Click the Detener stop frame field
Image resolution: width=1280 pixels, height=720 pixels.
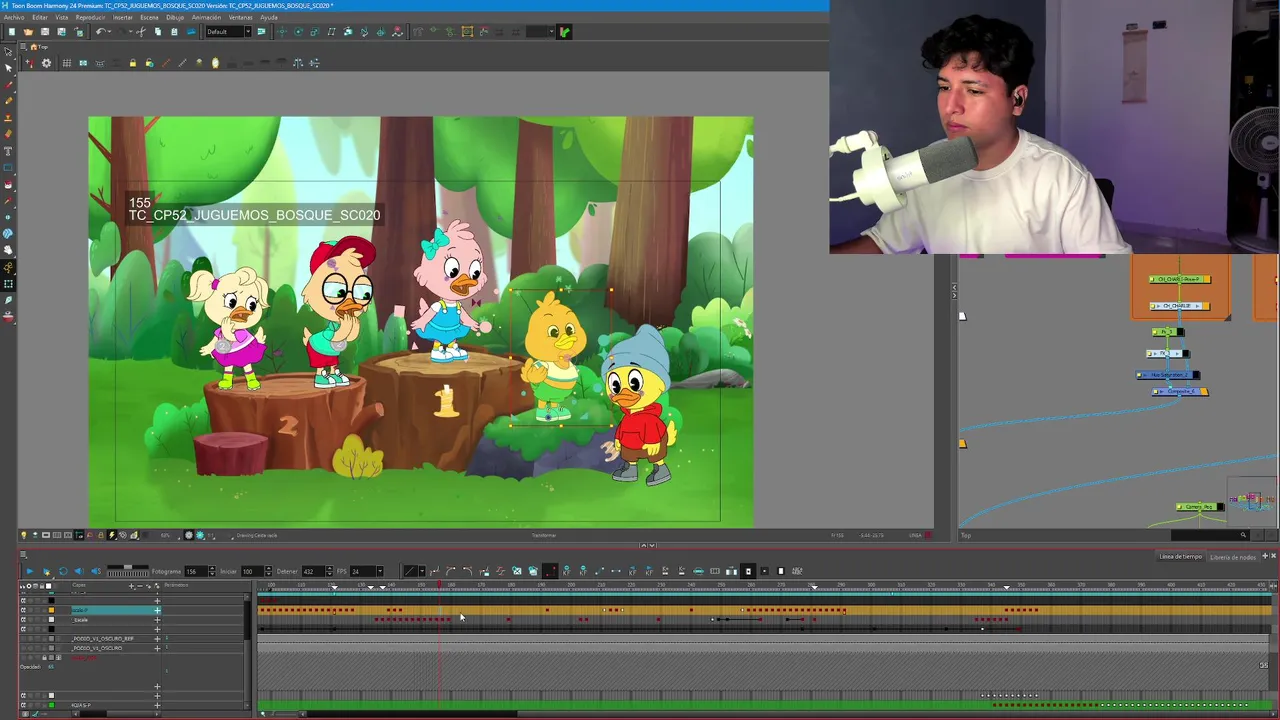(311, 571)
